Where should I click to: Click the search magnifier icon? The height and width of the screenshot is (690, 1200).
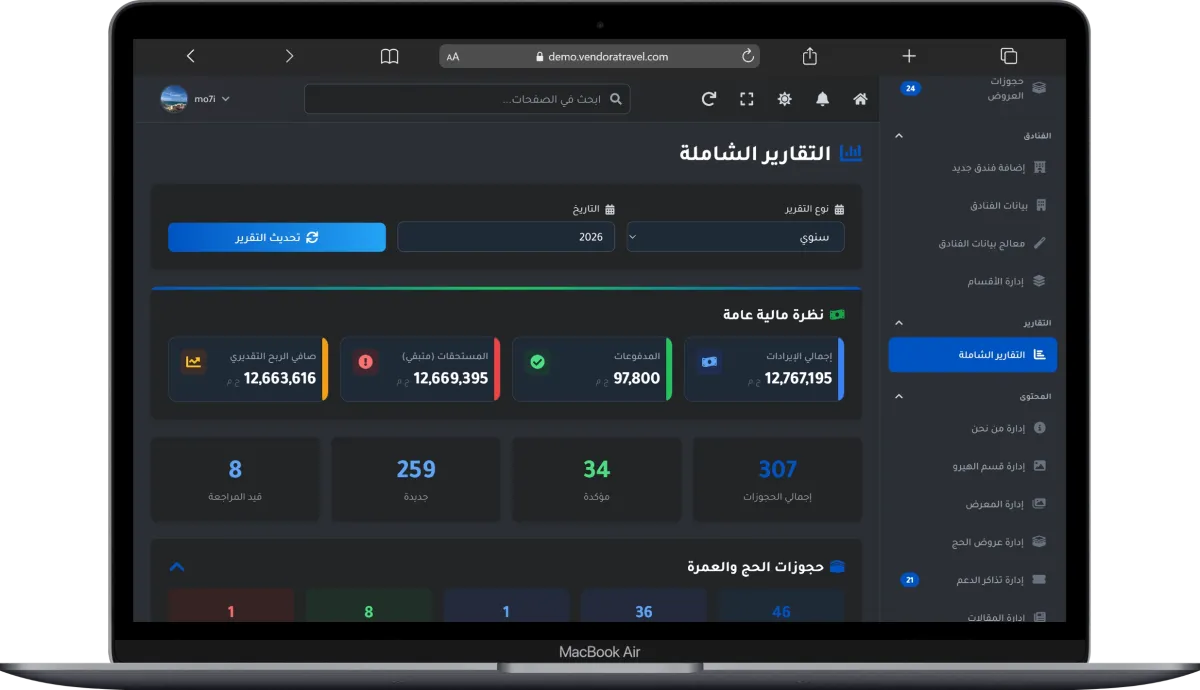616,99
